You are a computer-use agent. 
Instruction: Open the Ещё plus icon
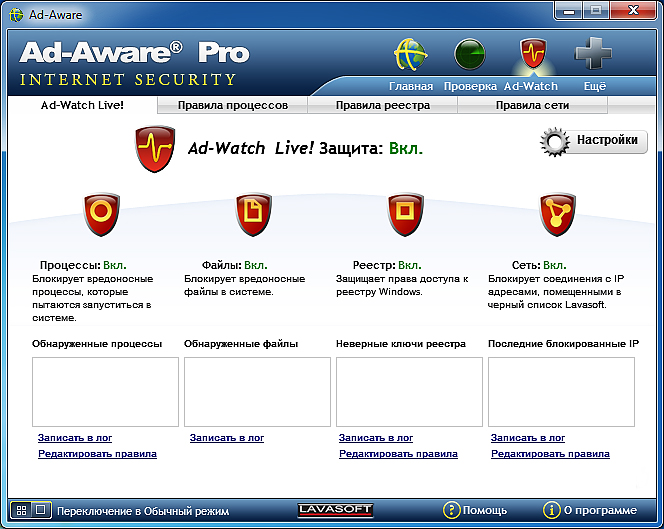(x=593, y=53)
